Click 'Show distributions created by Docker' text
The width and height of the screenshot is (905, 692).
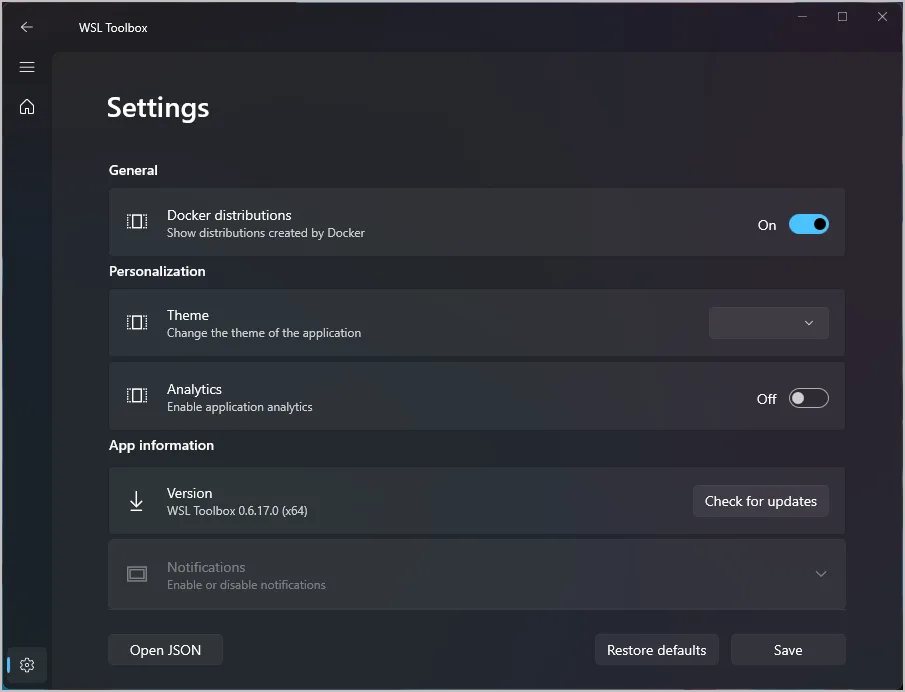click(266, 233)
